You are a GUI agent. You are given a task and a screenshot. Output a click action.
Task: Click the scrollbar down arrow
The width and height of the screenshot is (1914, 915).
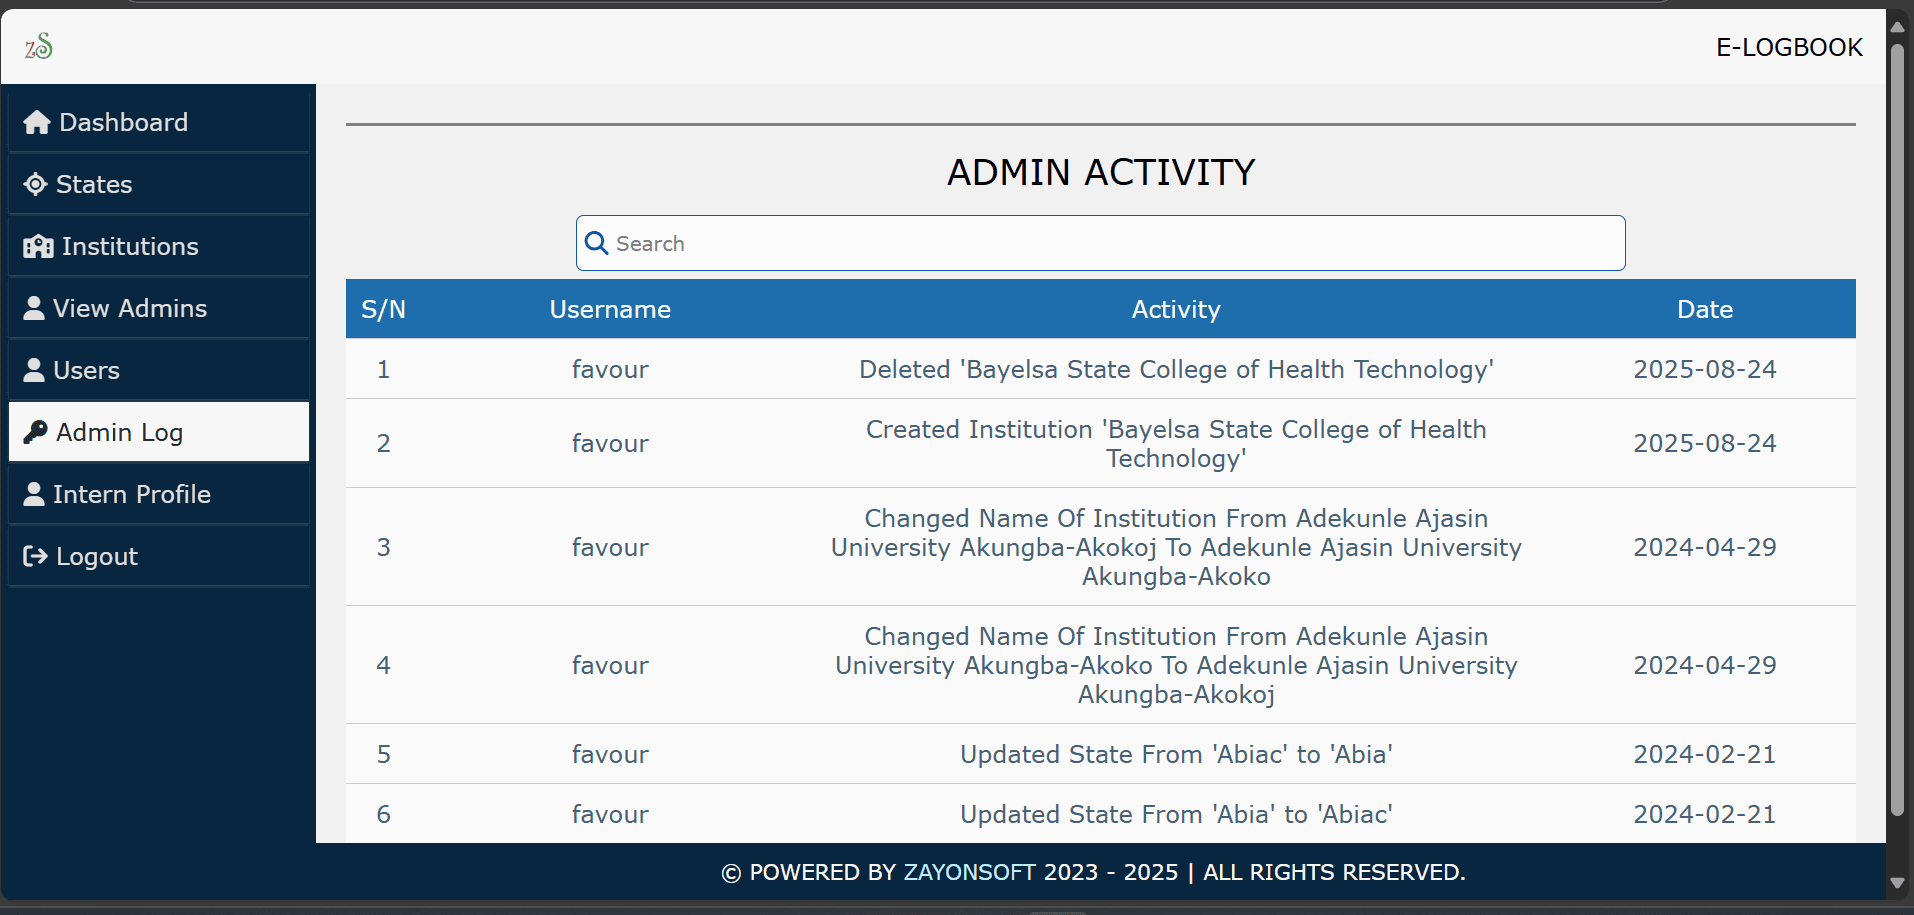coord(1897,883)
